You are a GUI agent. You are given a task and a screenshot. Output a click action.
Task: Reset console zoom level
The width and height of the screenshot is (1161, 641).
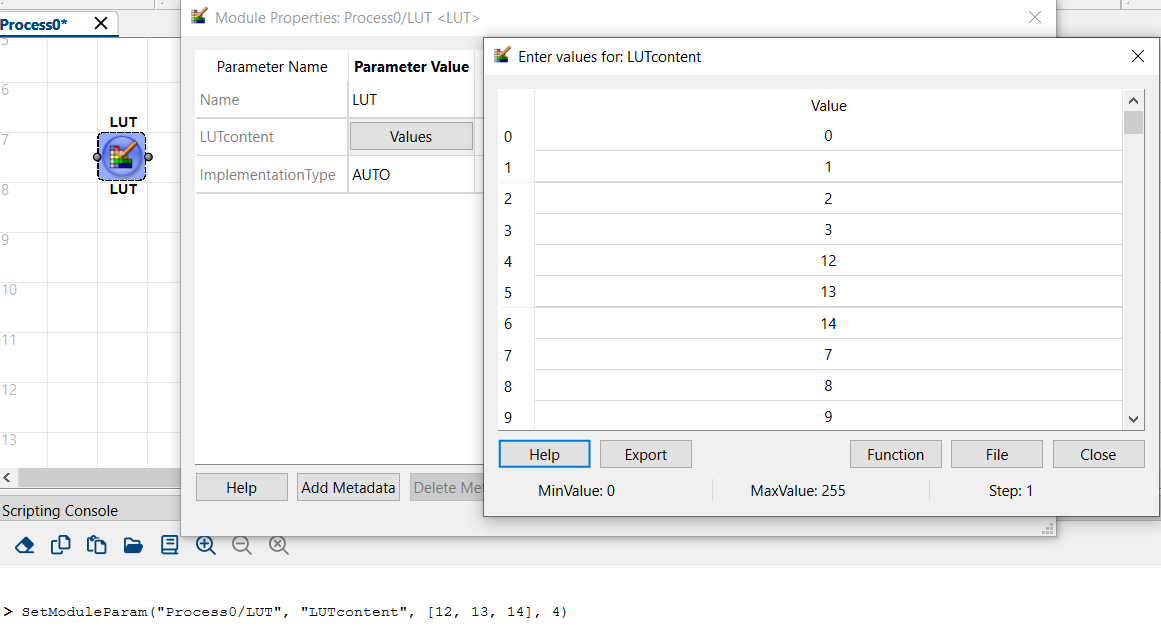pyautogui.click(x=277, y=545)
